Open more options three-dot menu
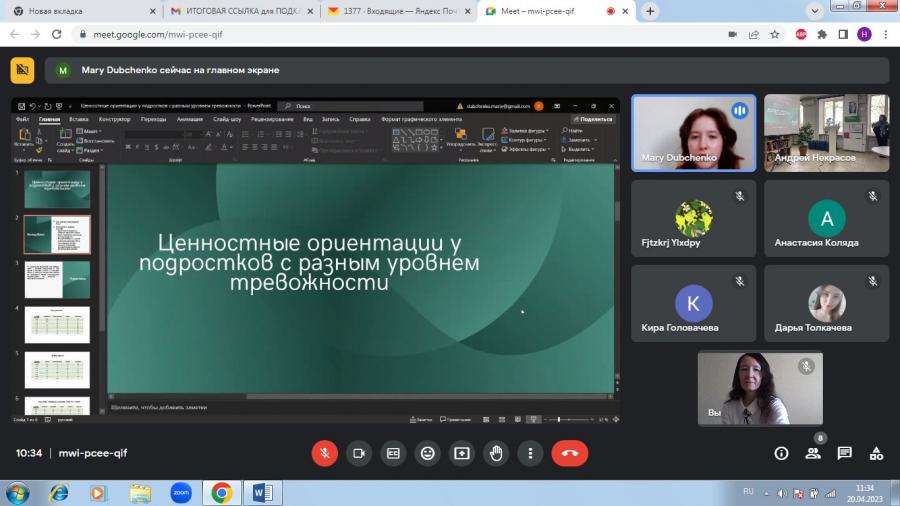This screenshot has height=506, width=900. (530, 453)
